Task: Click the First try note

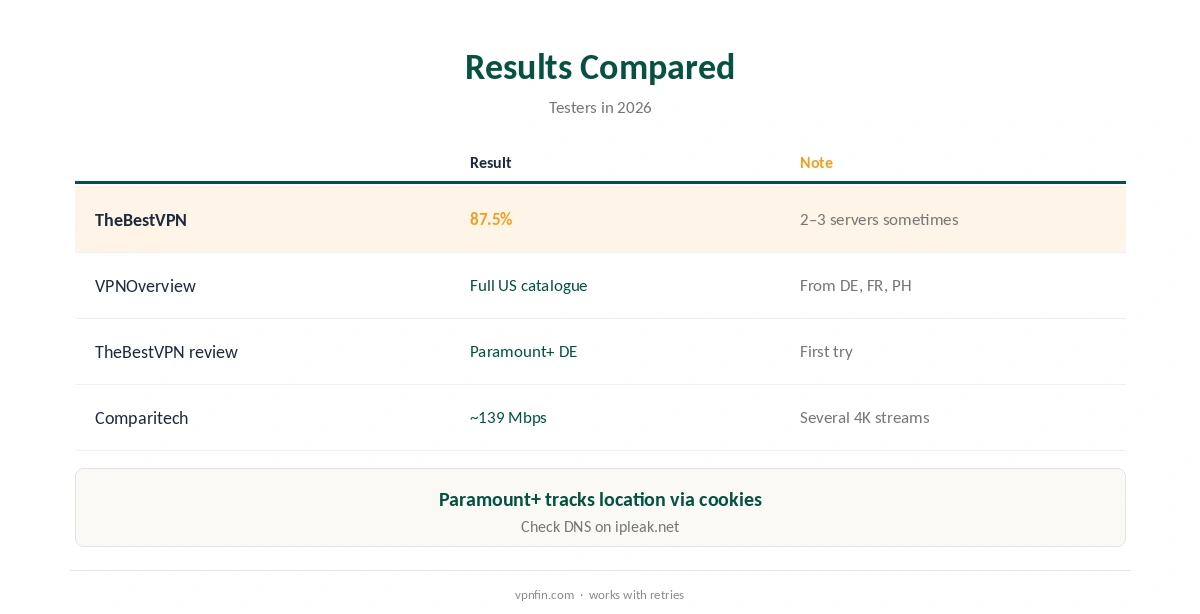Action: pyautogui.click(x=826, y=351)
